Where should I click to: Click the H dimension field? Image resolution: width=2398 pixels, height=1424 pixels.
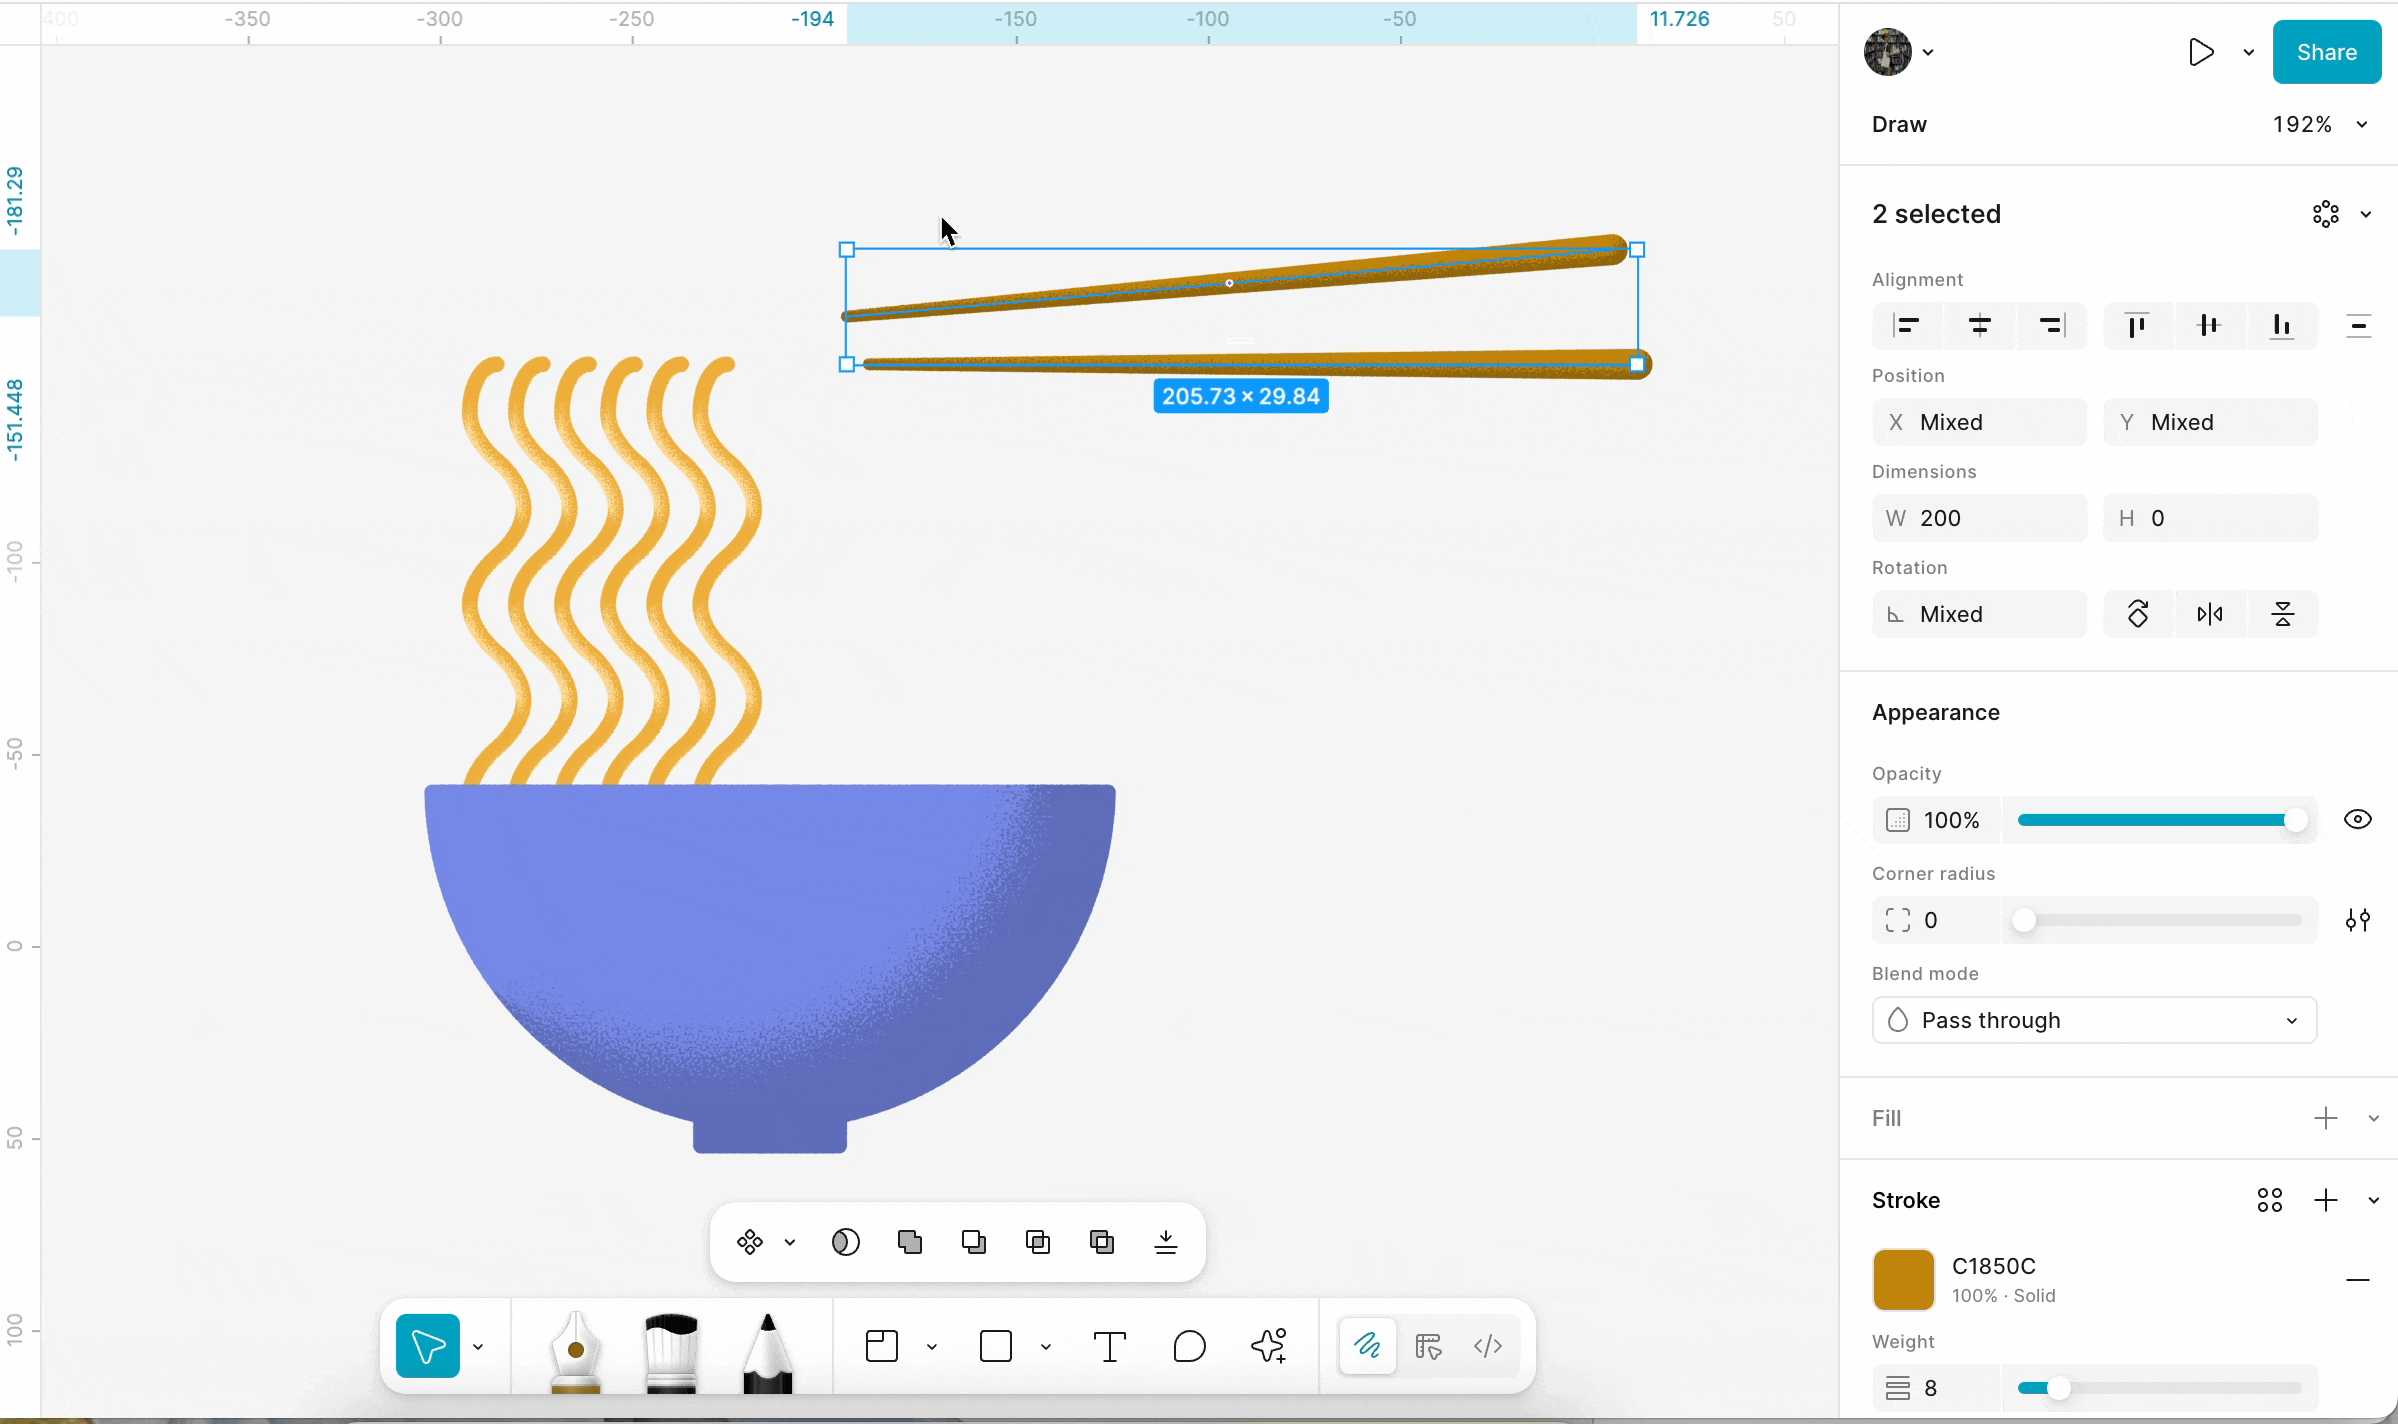2210,518
